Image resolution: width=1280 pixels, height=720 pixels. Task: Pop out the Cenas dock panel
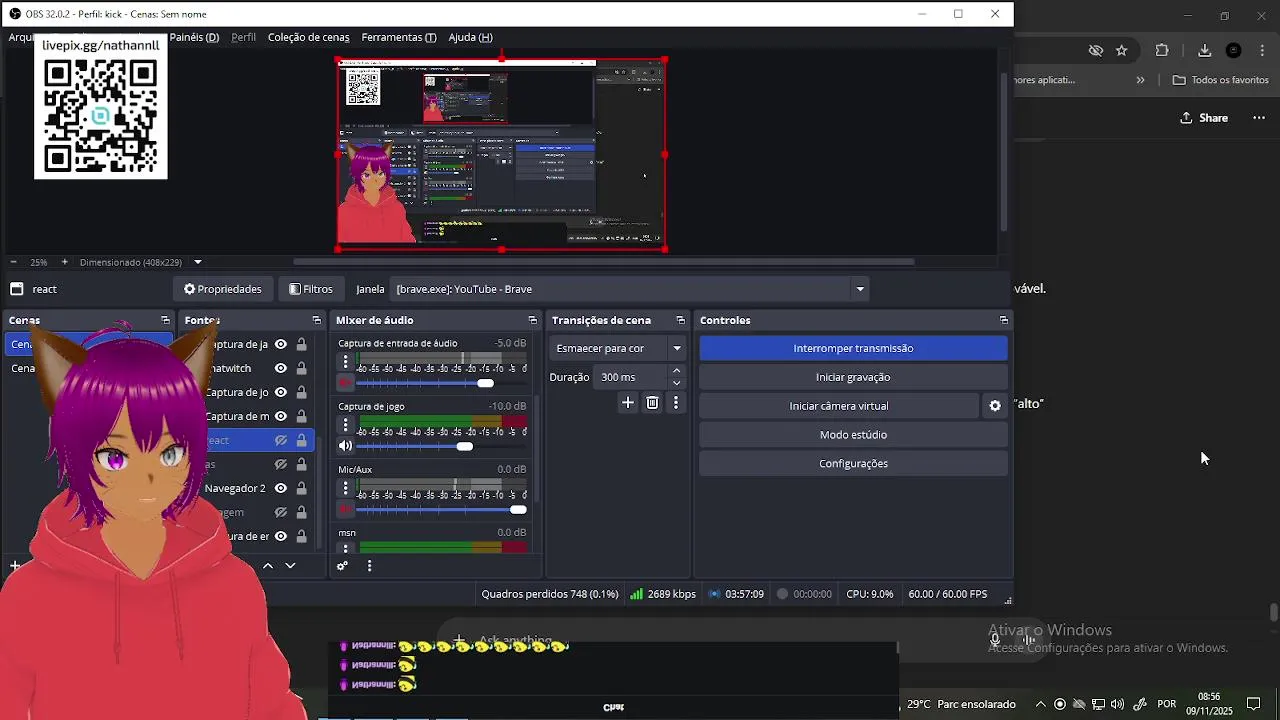[165, 320]
